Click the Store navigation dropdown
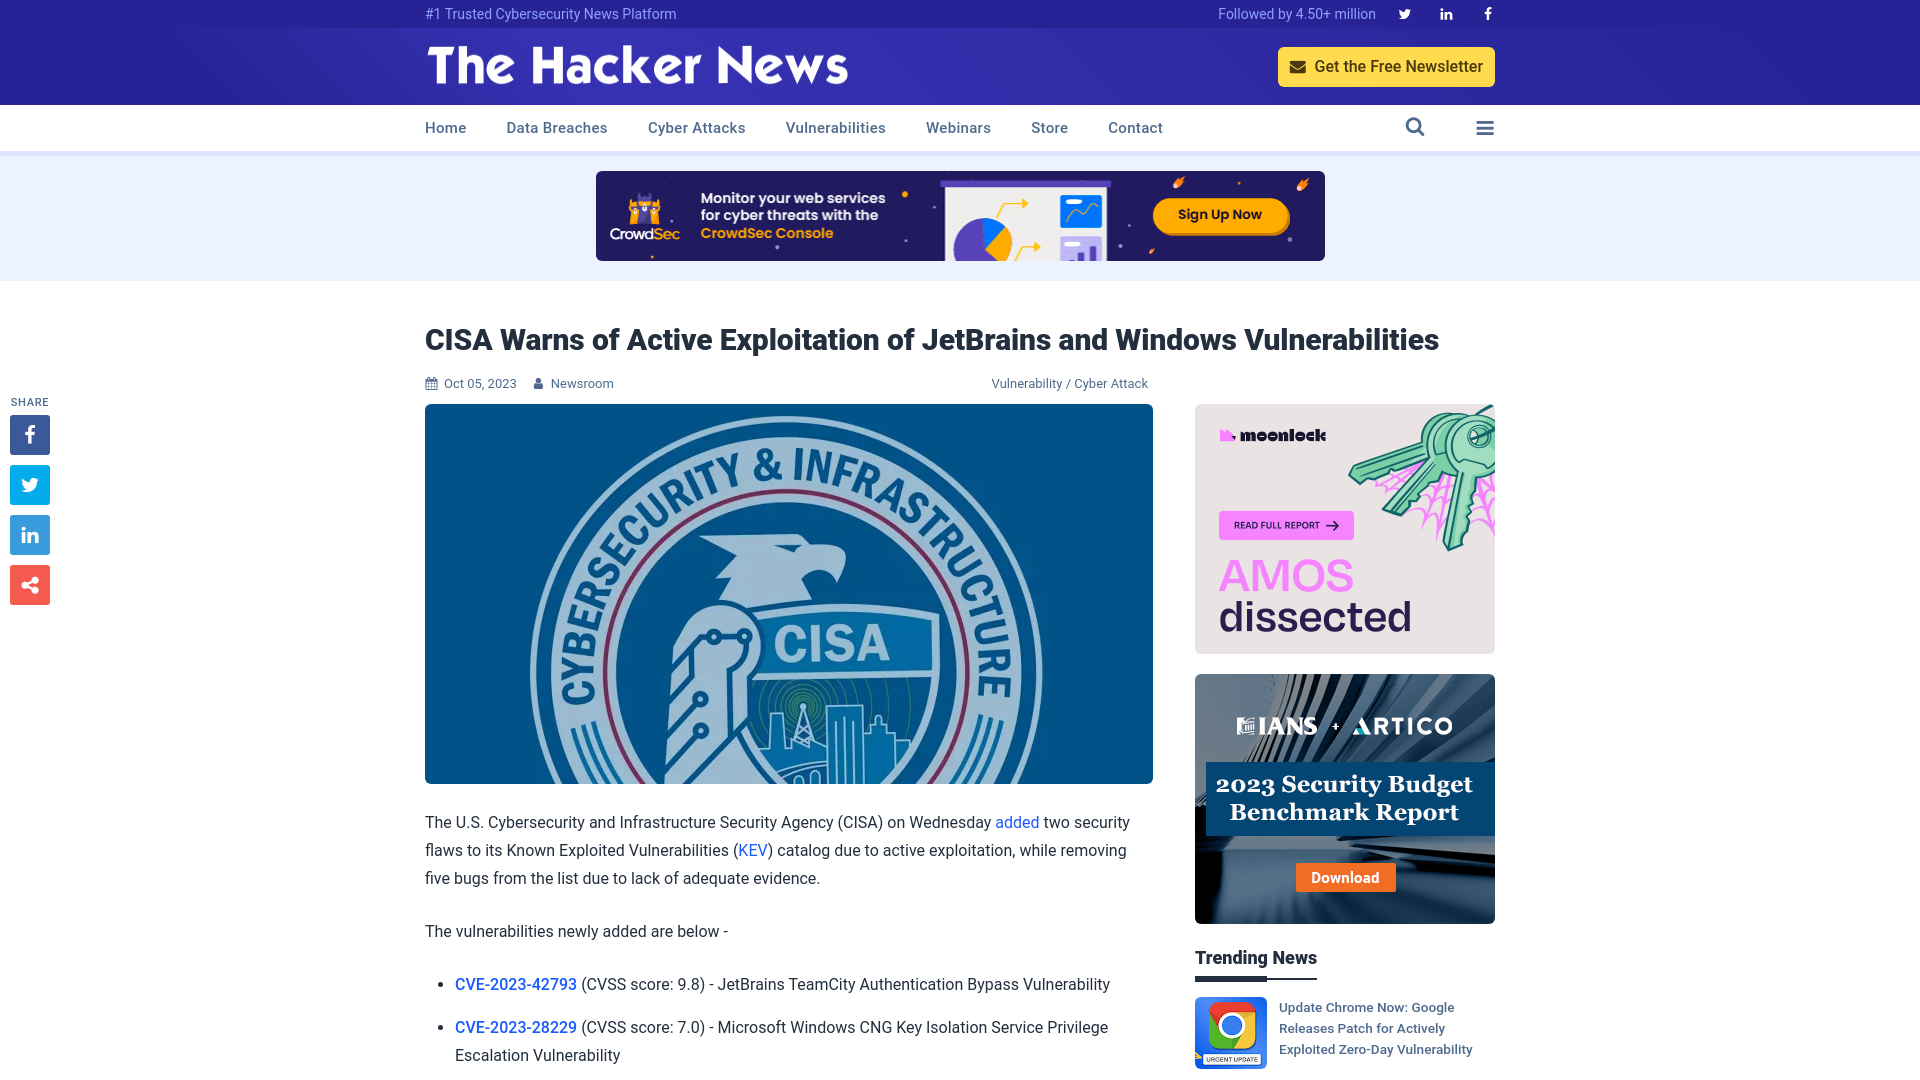 pos(1048,128)
